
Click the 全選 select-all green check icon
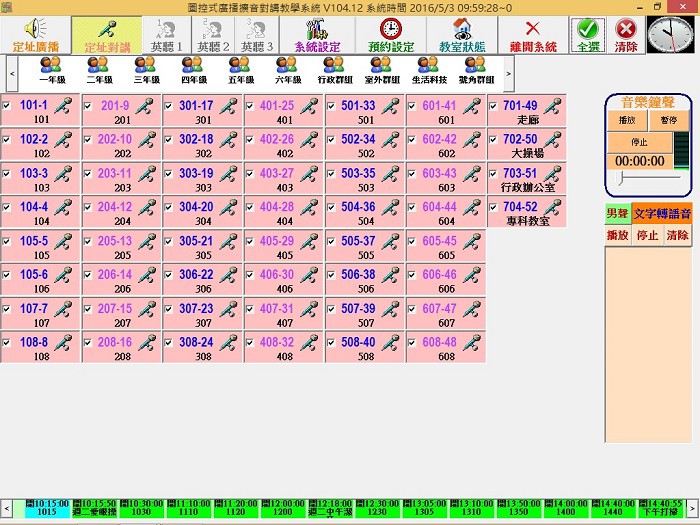point(586,30)
